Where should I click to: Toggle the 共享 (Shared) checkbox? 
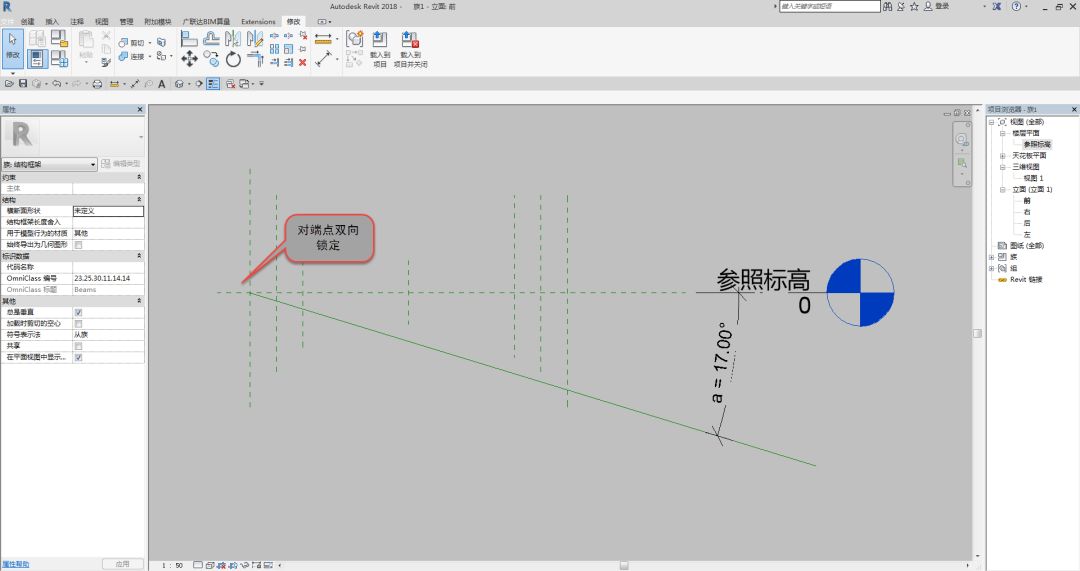(x=79, y=346)
